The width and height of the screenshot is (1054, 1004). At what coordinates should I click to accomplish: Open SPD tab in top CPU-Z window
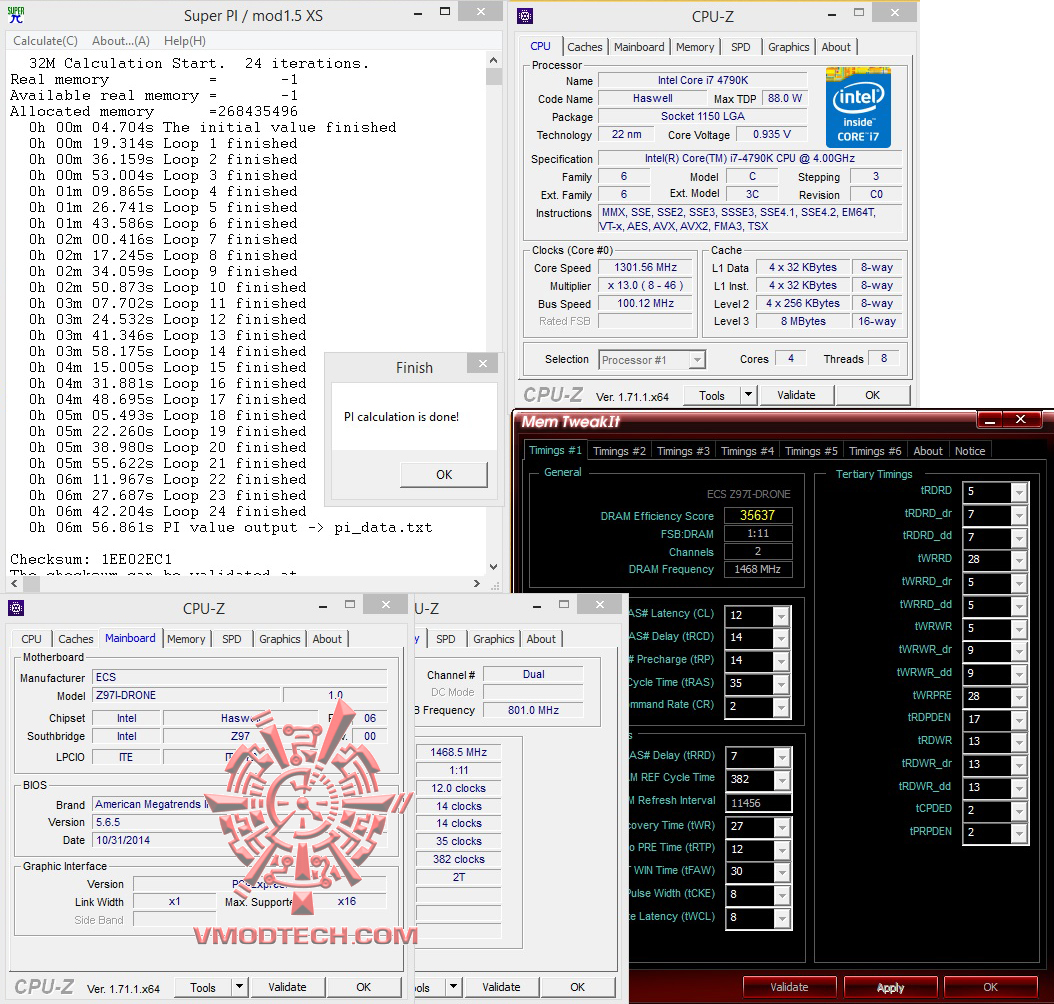click(x=741, y=47)
